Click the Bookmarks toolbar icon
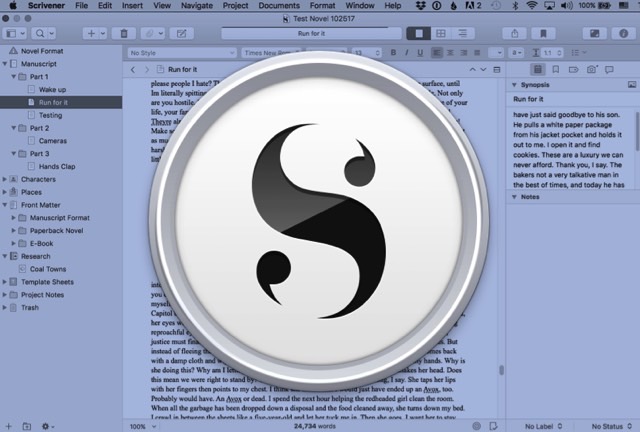640x432 pixels. point(543,33)
